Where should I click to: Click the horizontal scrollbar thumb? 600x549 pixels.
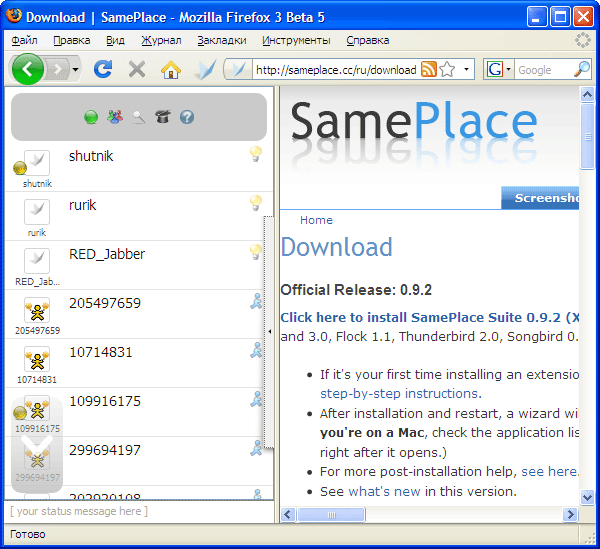(x=331, y=515)
